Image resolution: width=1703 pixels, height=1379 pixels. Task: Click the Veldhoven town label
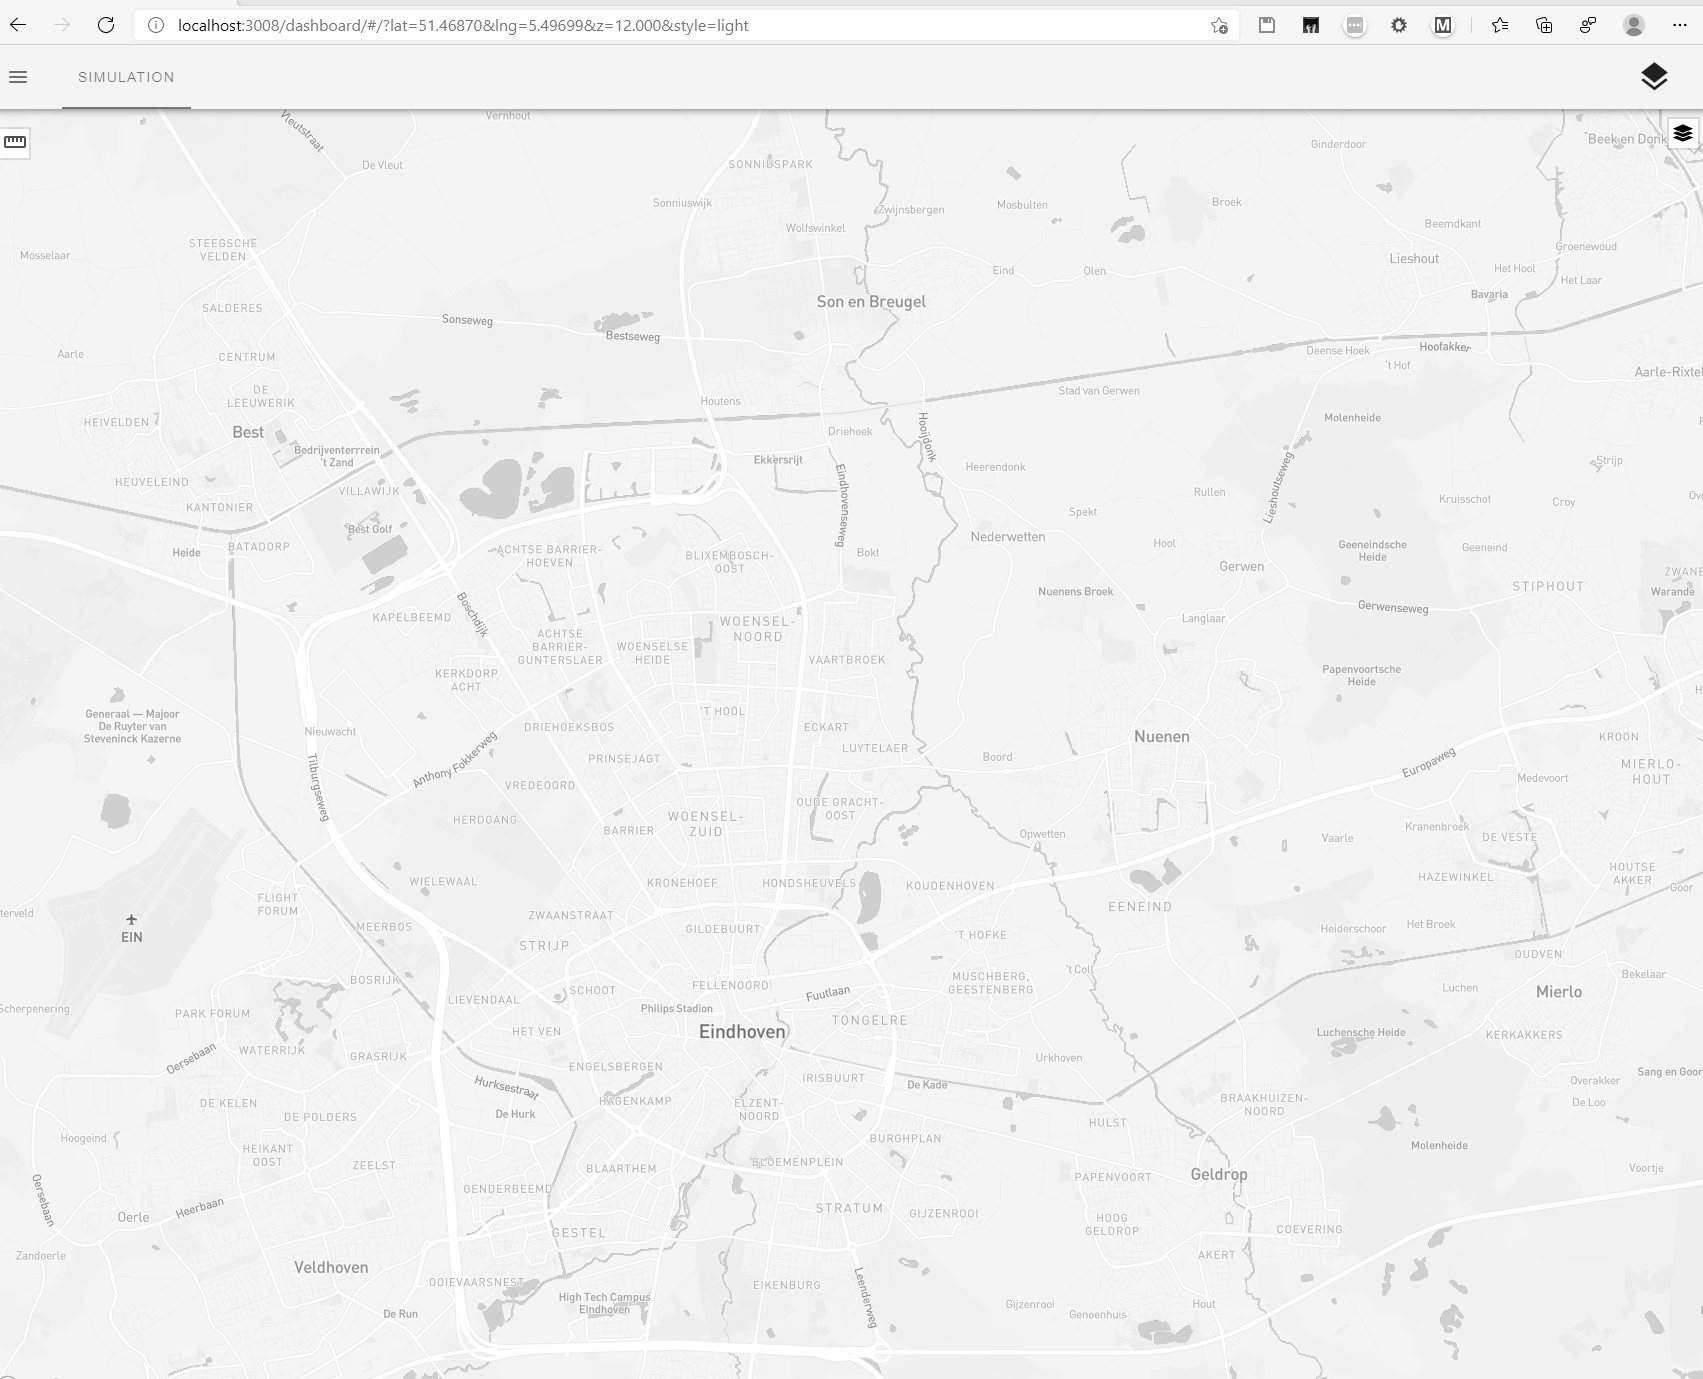point(331,1268)
